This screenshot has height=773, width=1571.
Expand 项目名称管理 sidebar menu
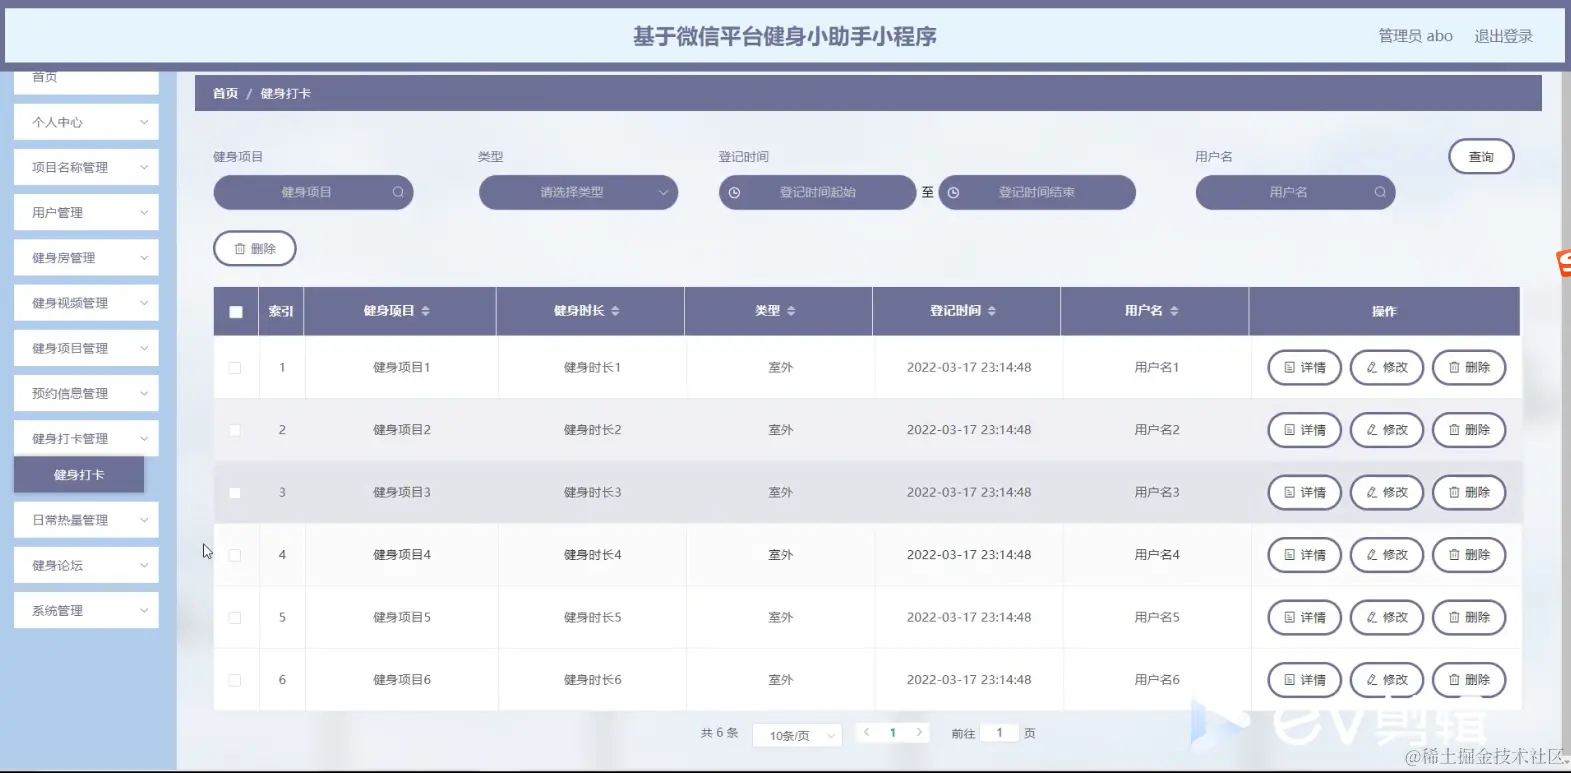[86, 167]
